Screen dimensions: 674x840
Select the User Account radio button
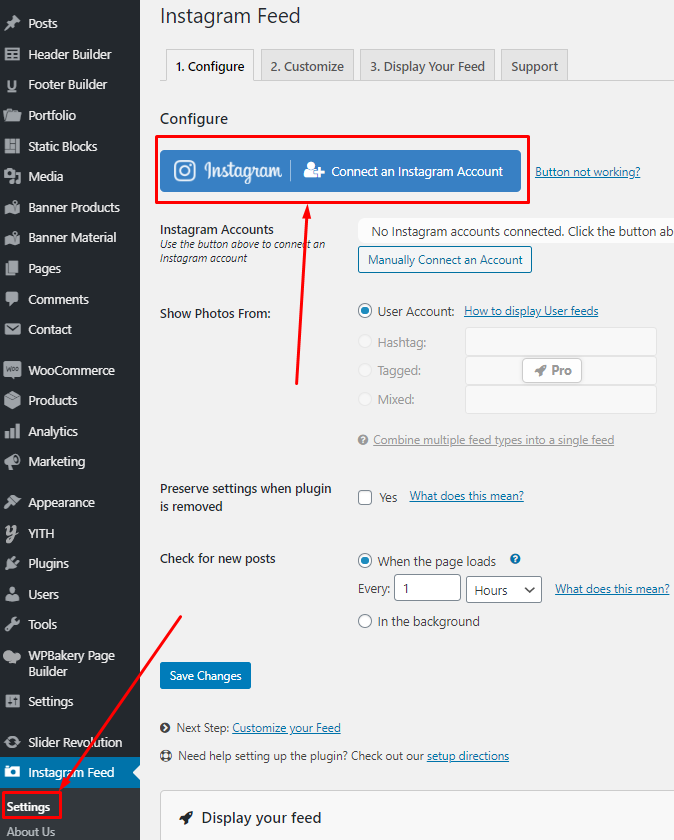(x=365, y=311)
